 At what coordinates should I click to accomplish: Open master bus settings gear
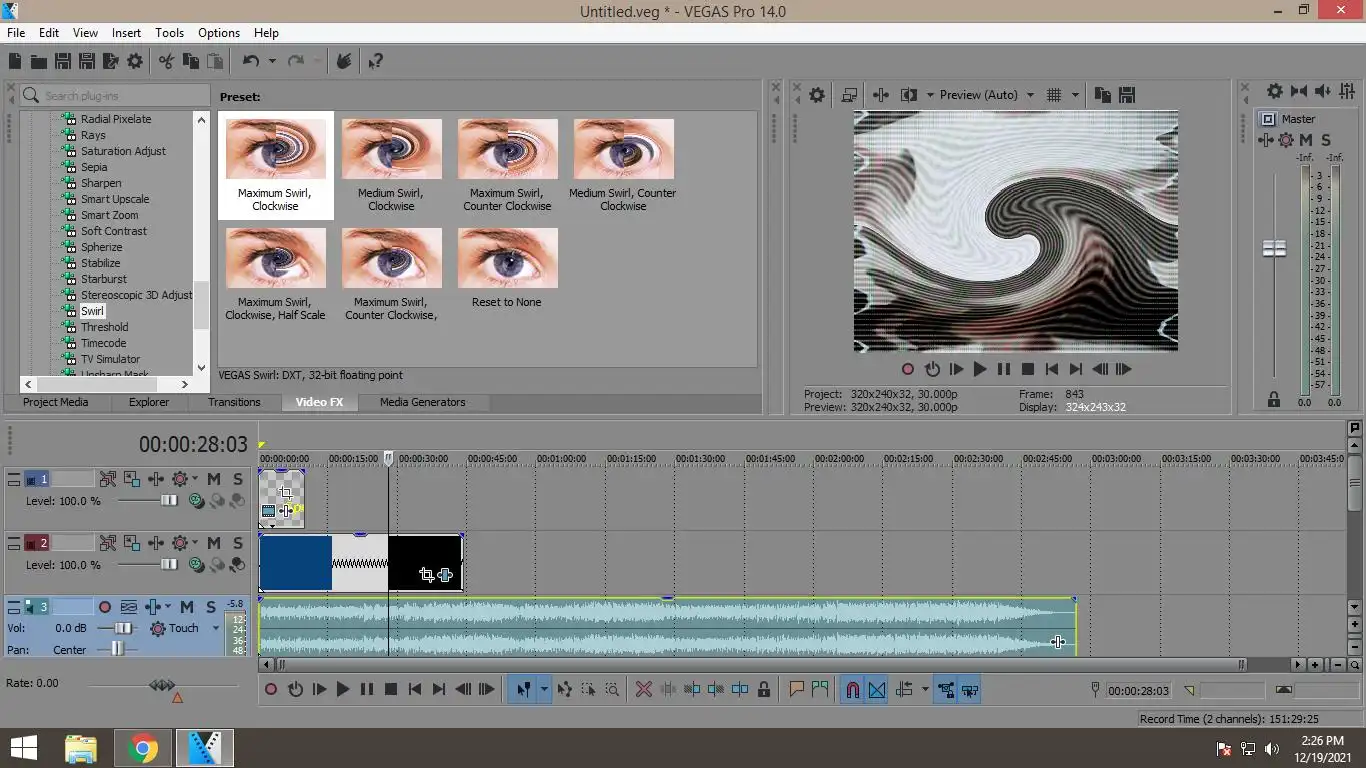click(x=1275, y=91)
